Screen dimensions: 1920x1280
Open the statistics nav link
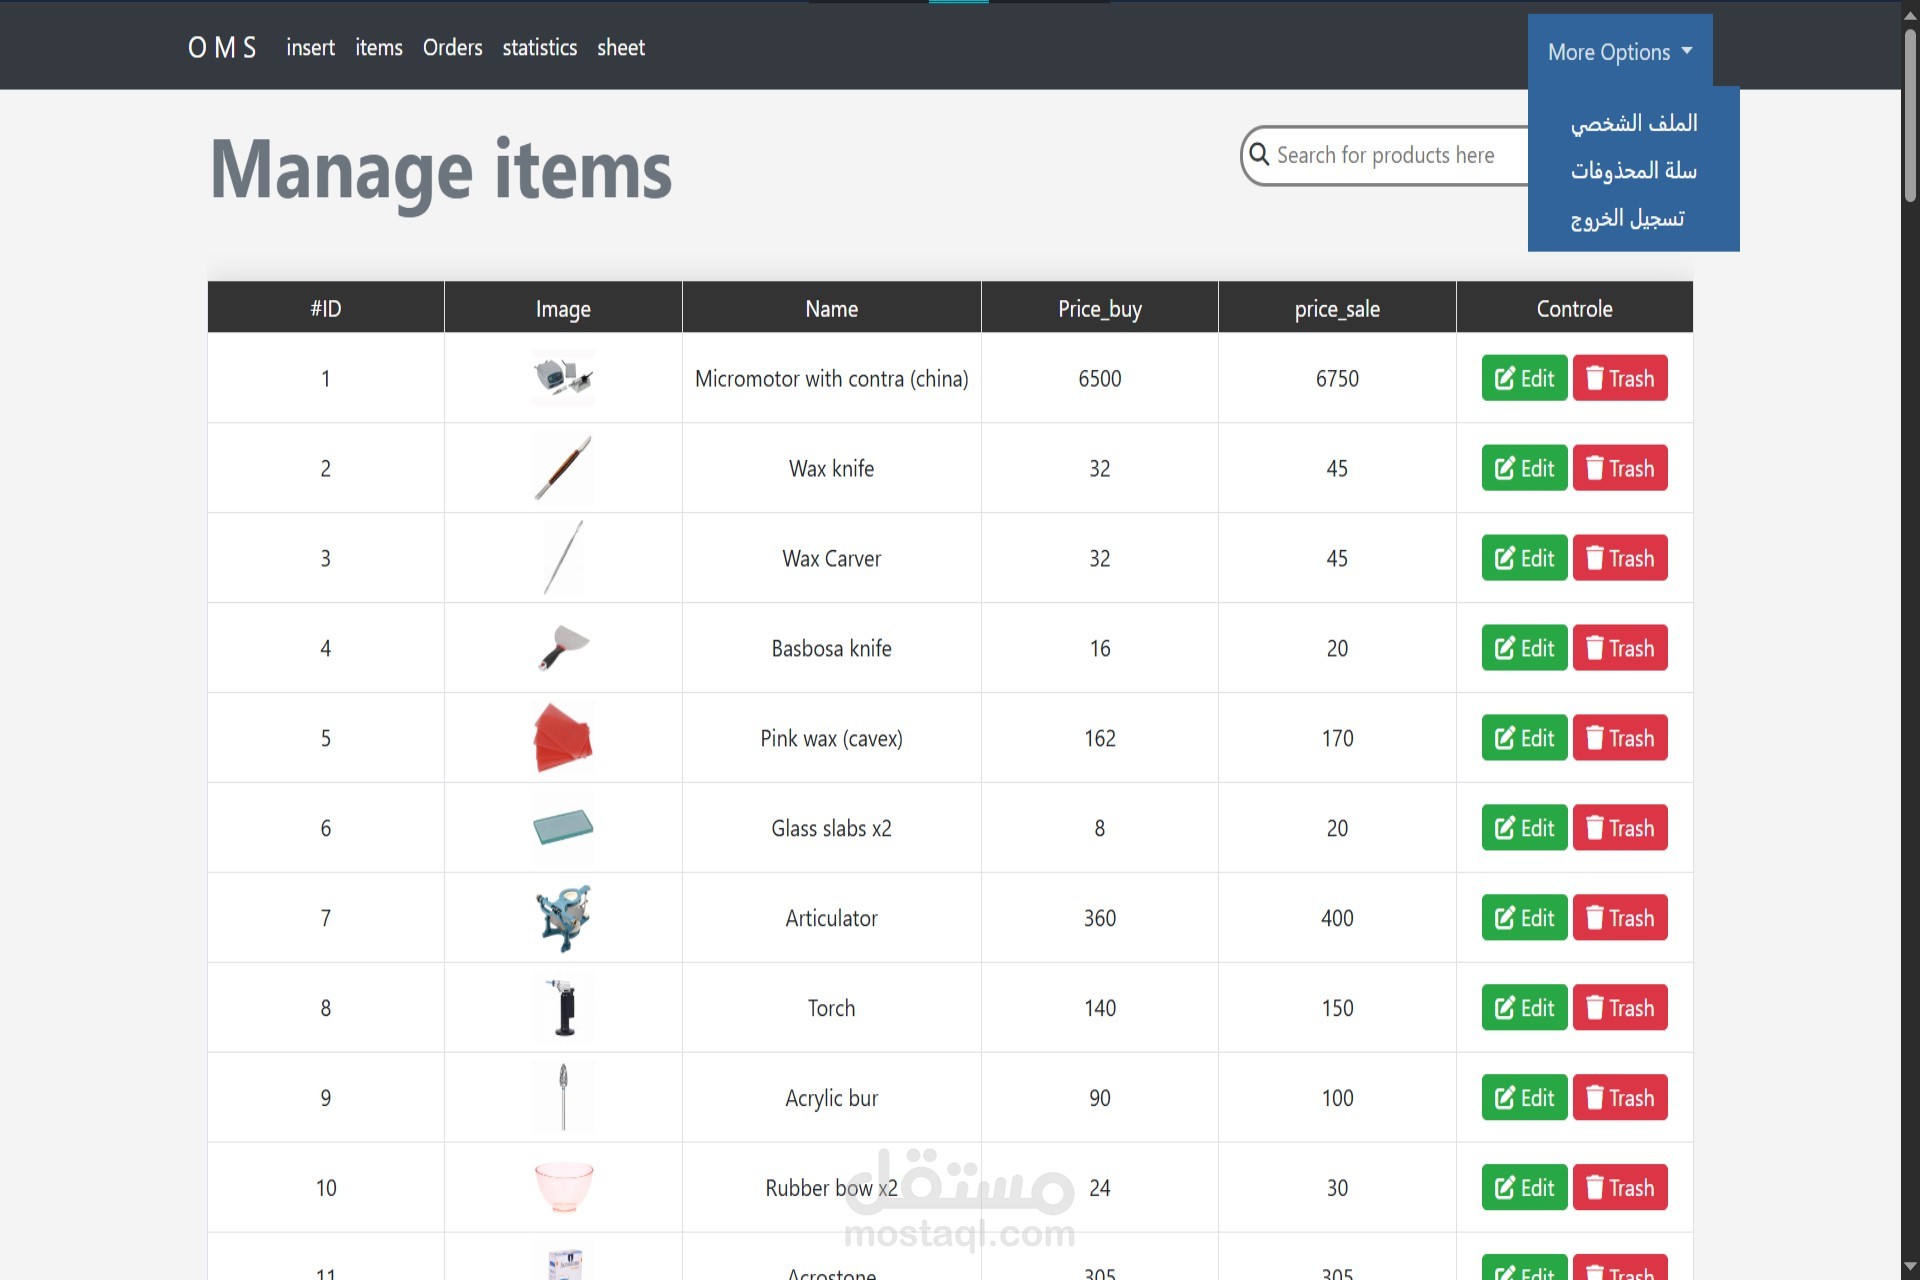point(539,47)
